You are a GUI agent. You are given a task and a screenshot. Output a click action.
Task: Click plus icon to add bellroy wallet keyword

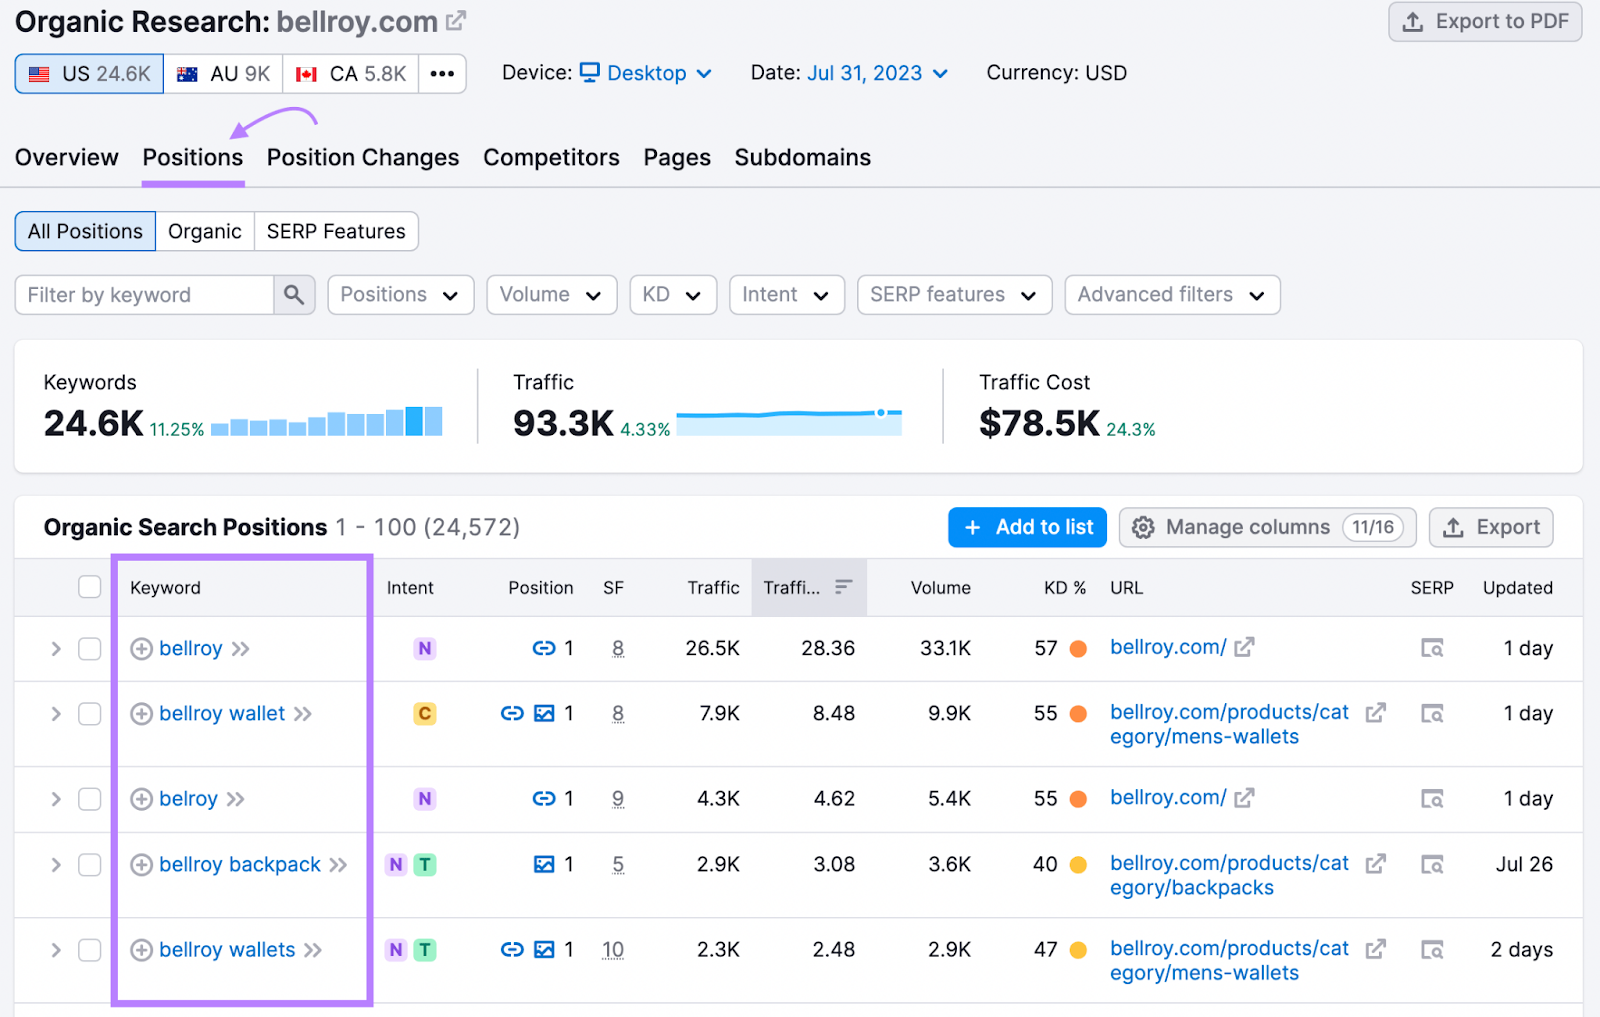coord(142,713)
